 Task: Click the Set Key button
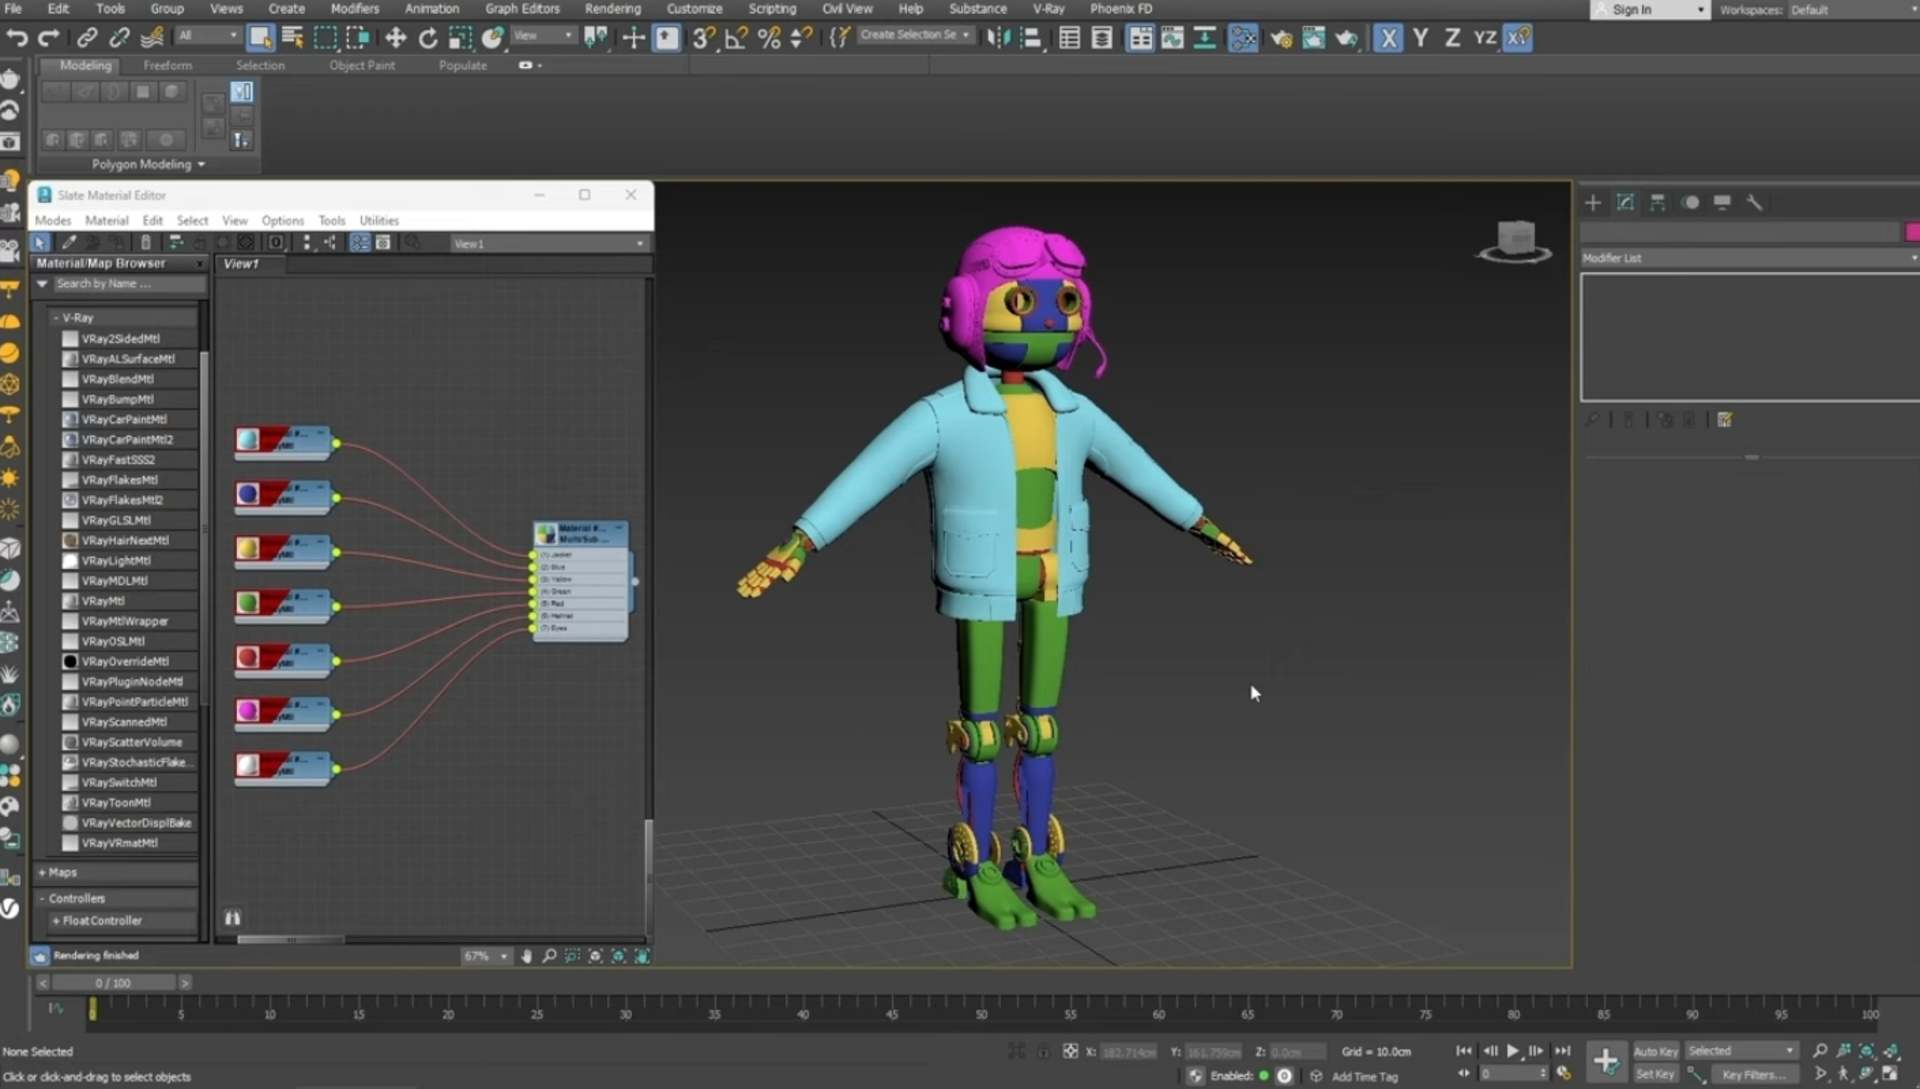[x=1657, y=1073]
